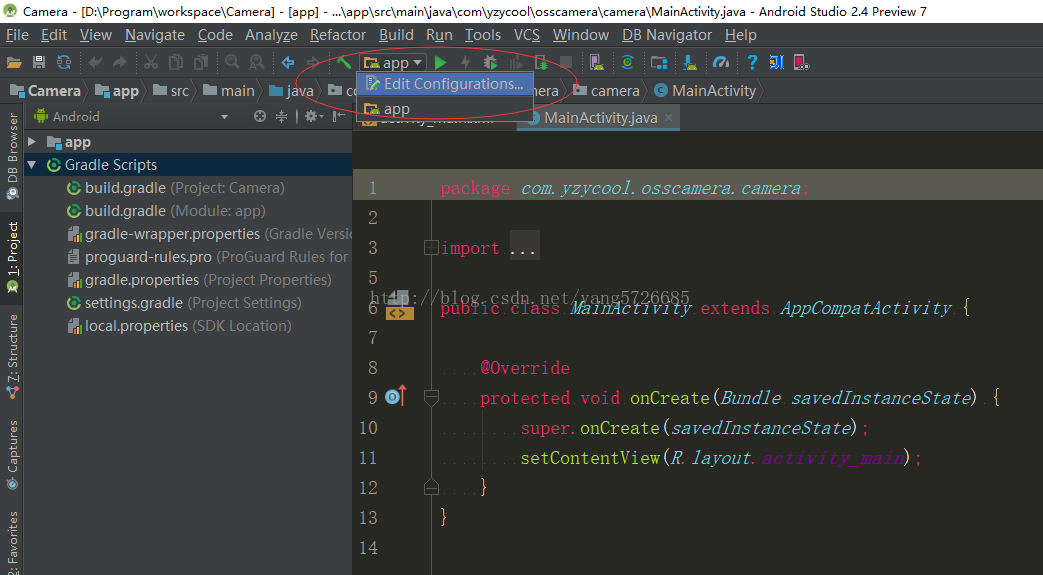1043x575 pixels.
Task: Click the onCreate override gutter icon
Action: click(395, 397)
